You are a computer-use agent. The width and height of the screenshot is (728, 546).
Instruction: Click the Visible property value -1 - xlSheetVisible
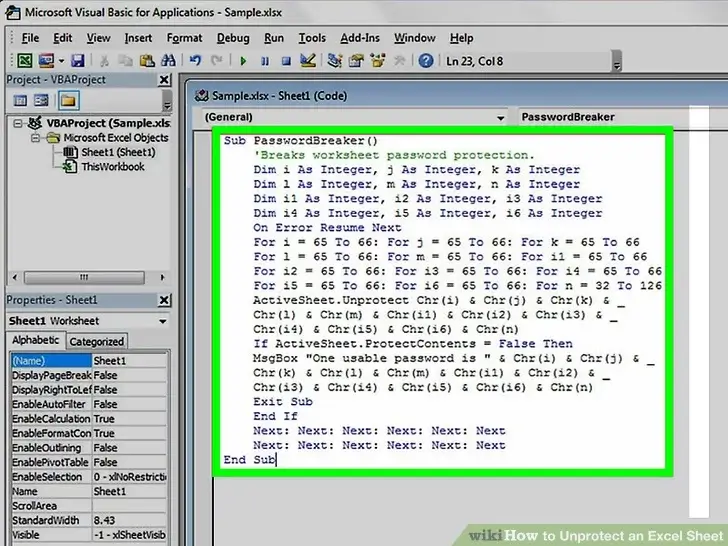click(x=129, y=535)
